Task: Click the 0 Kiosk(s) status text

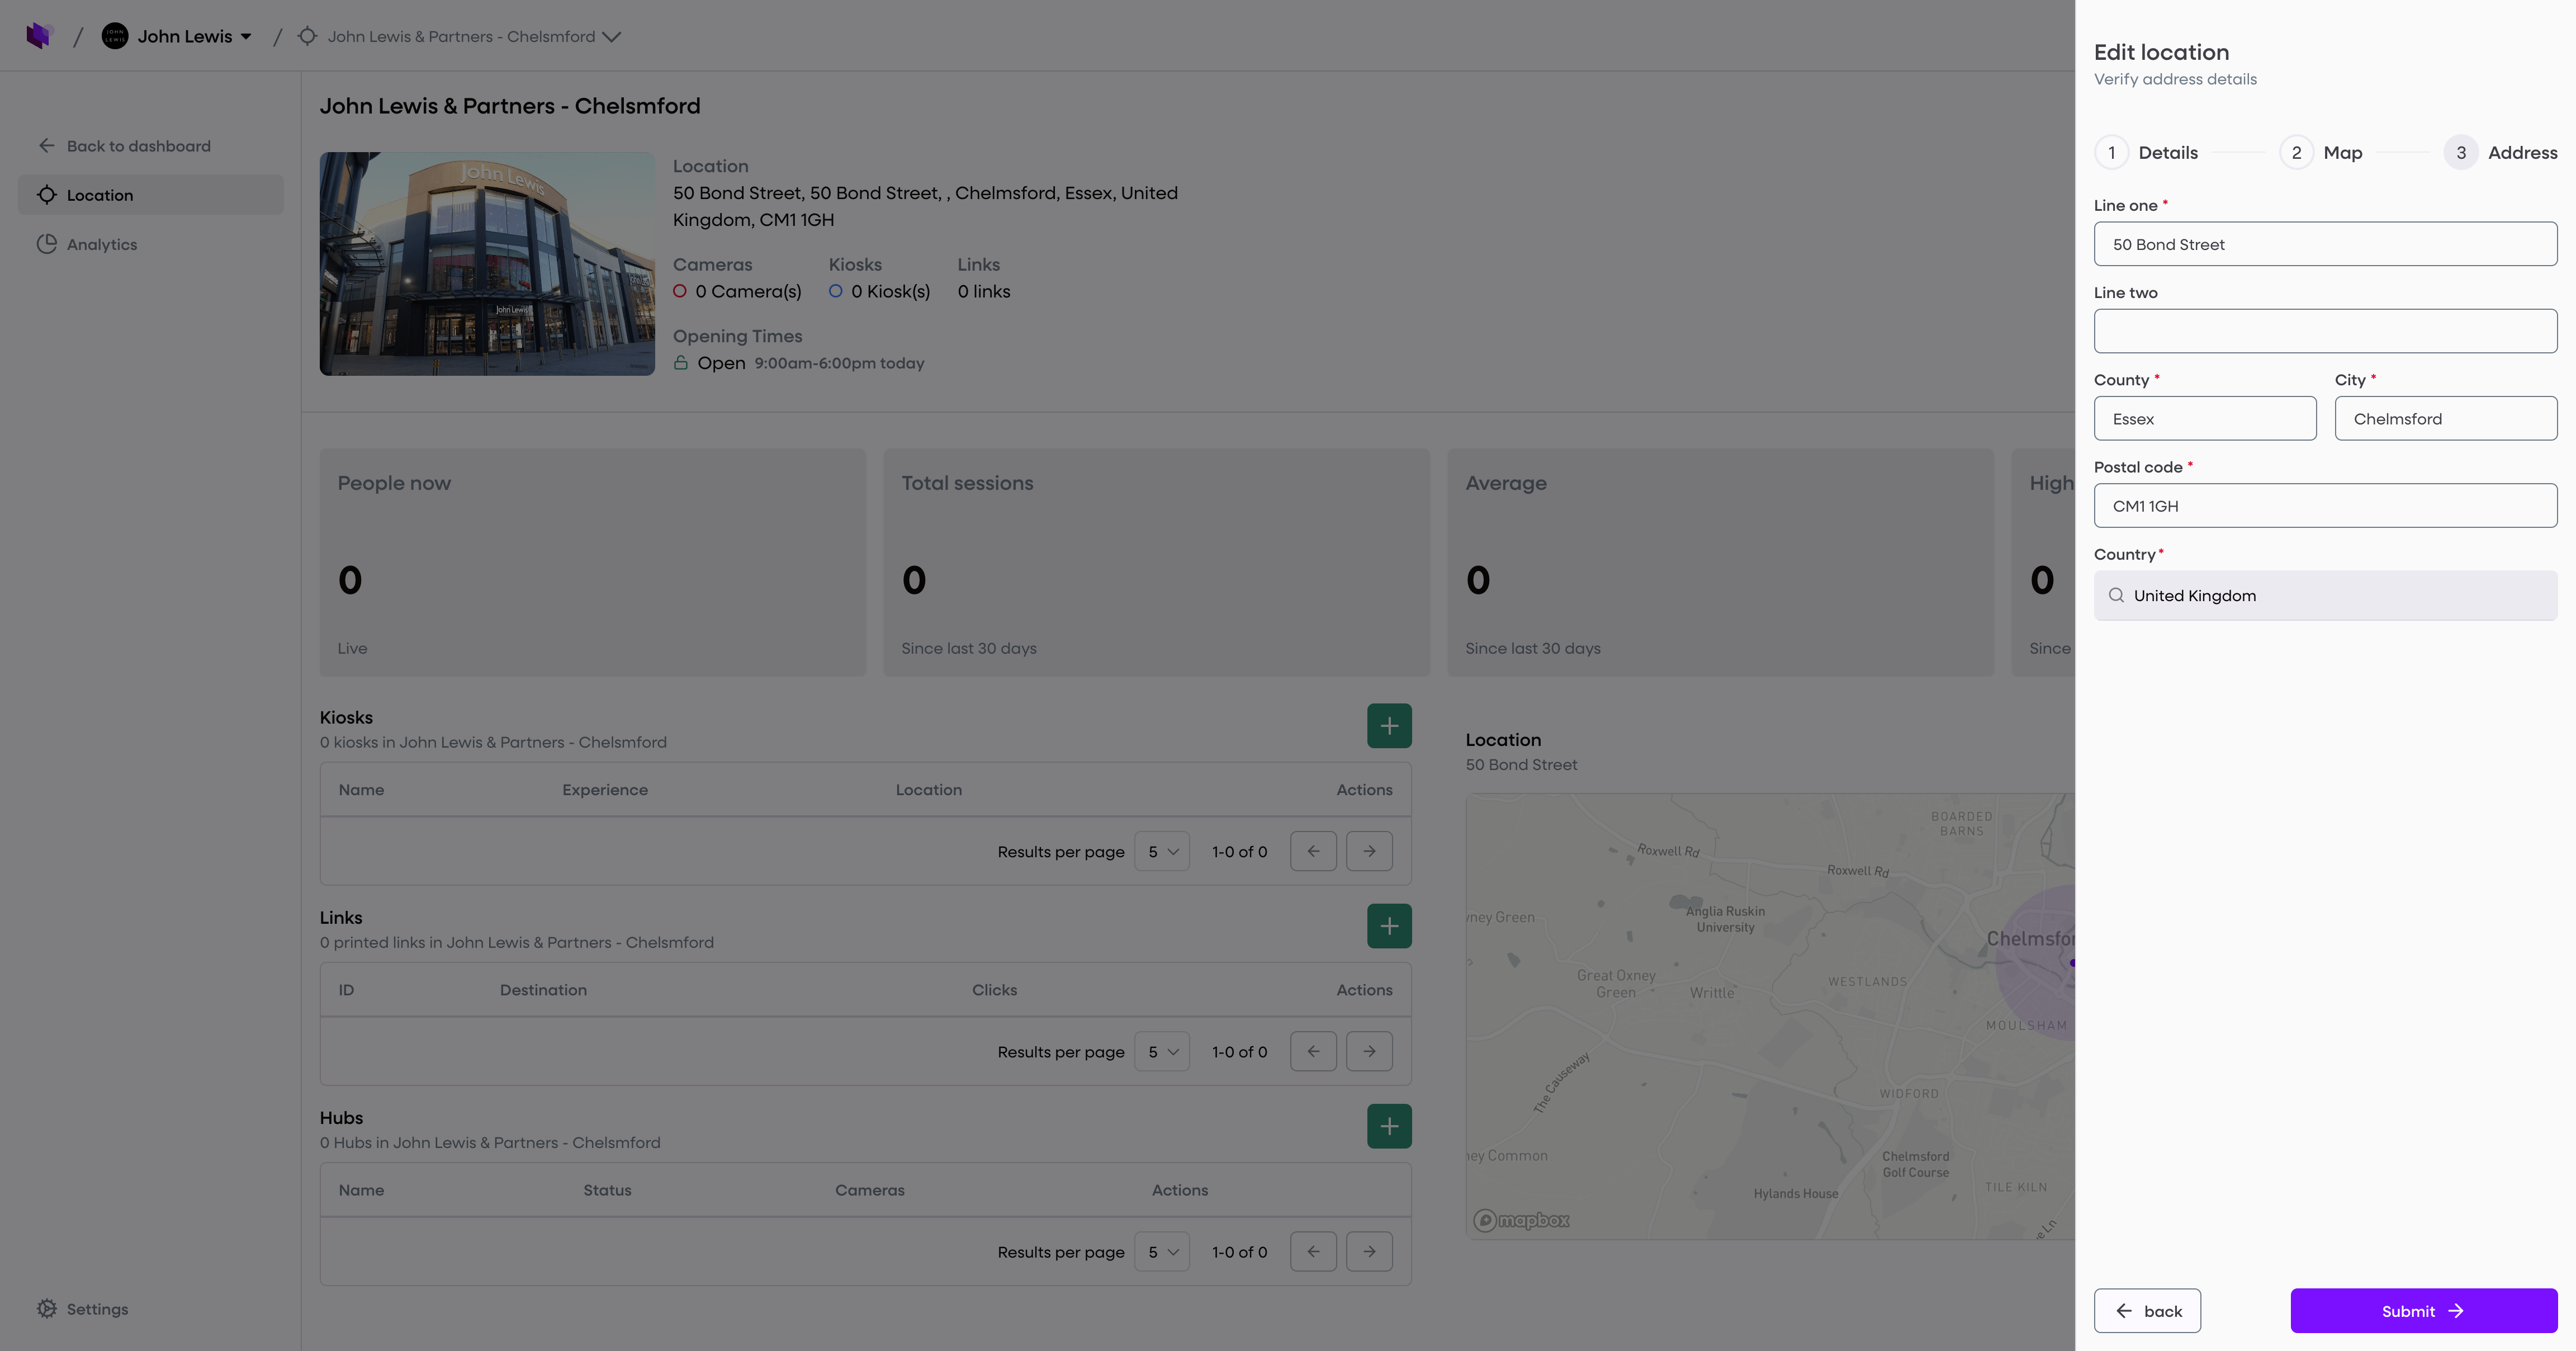Action: pyautogui.click(x=890, y=291)
